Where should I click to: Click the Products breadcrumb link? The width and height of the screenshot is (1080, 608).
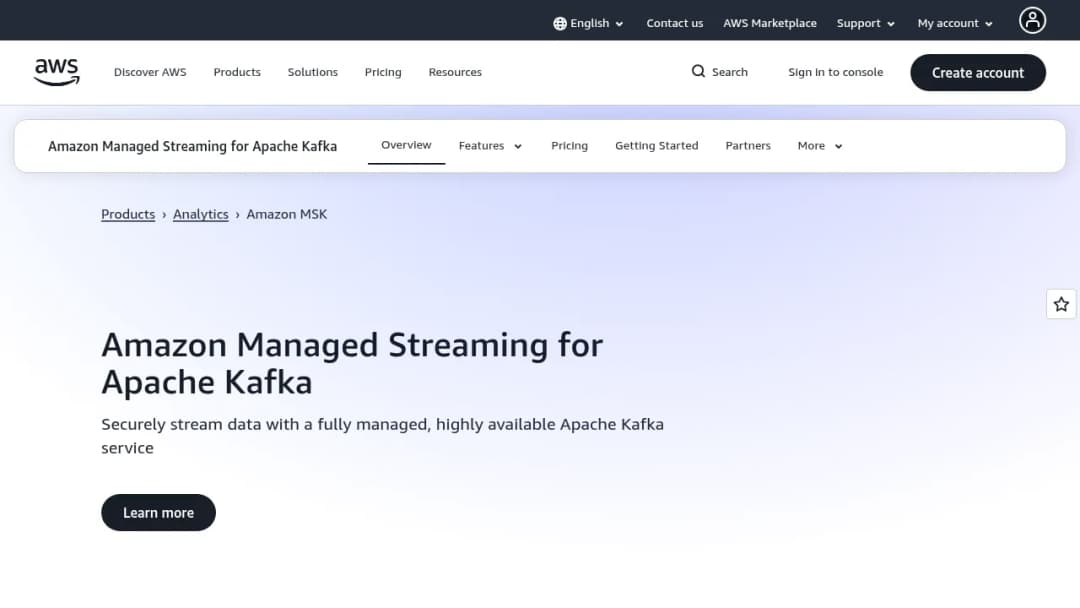click(x=128, y=214)
